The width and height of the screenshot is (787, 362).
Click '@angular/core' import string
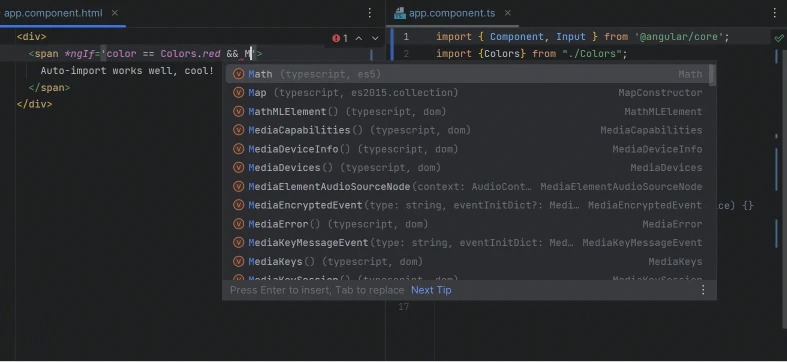[678, 37]
